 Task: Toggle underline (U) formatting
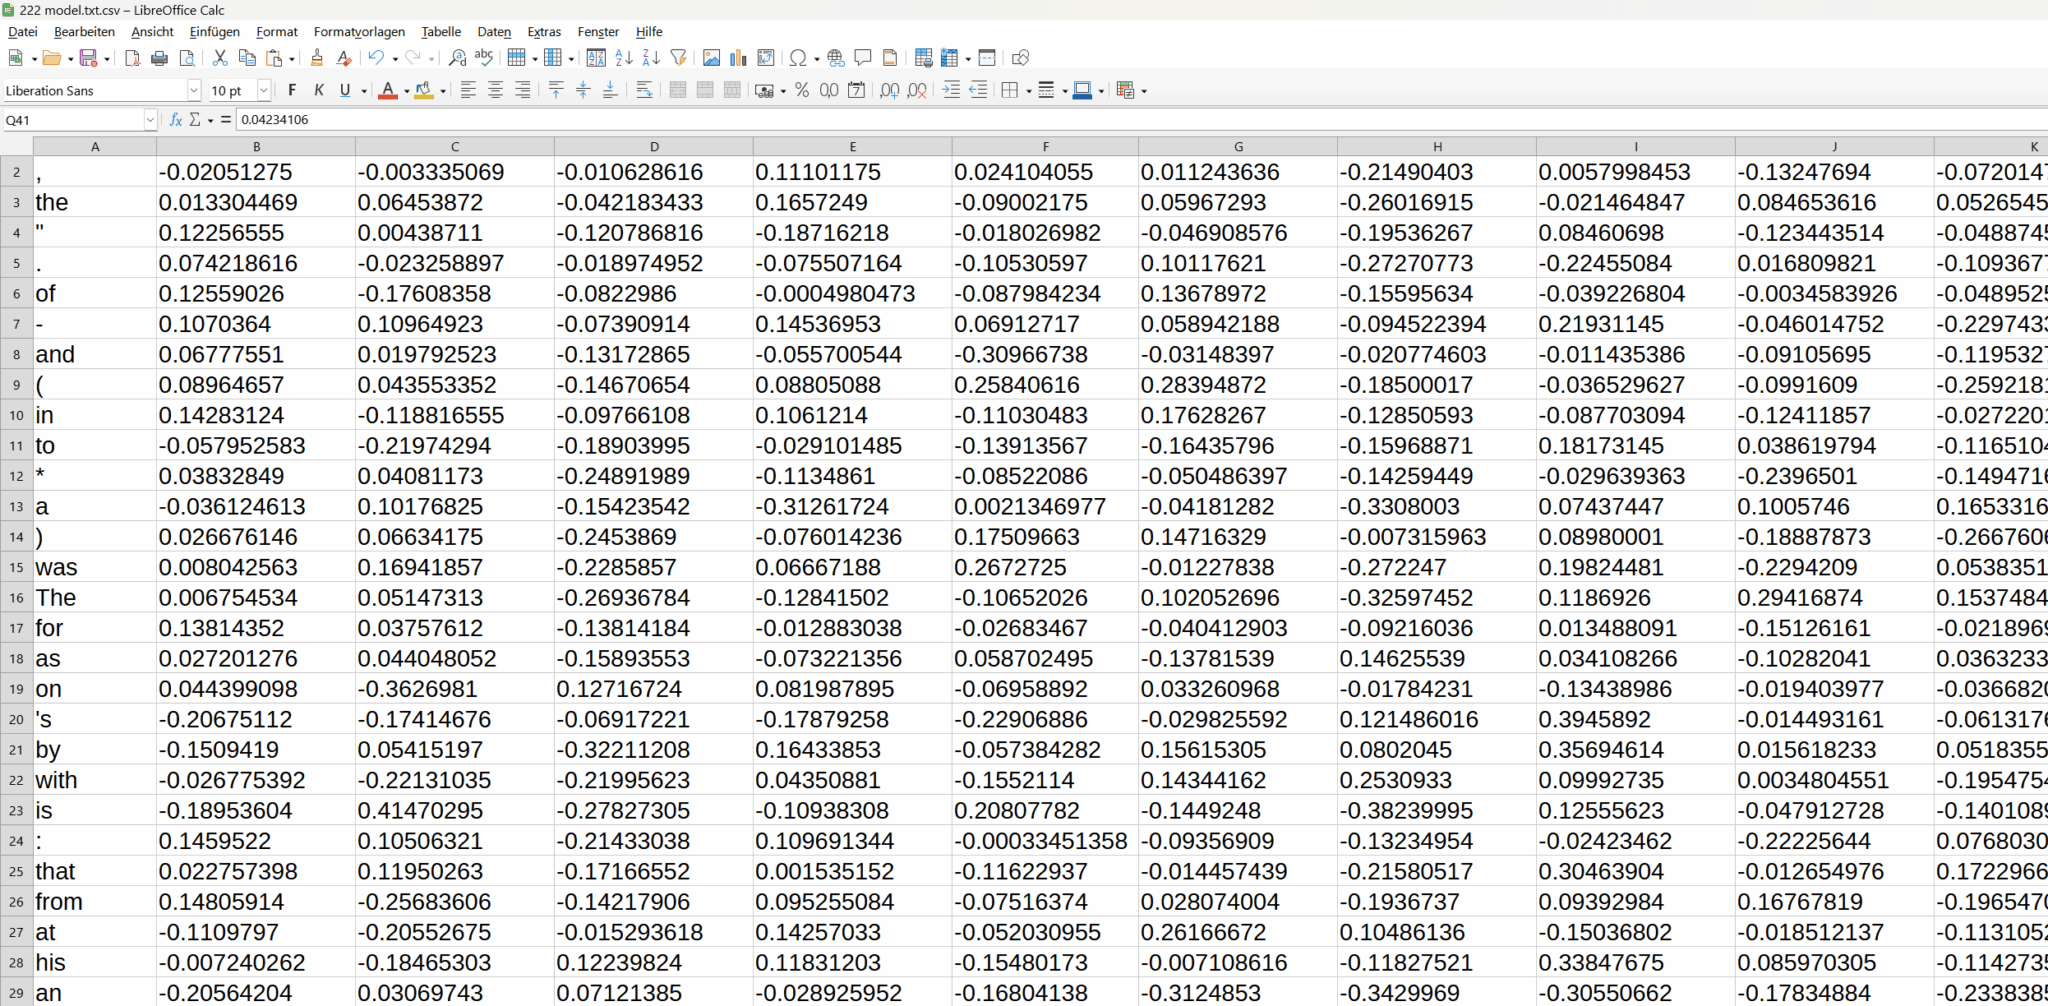tap(345, 90)
